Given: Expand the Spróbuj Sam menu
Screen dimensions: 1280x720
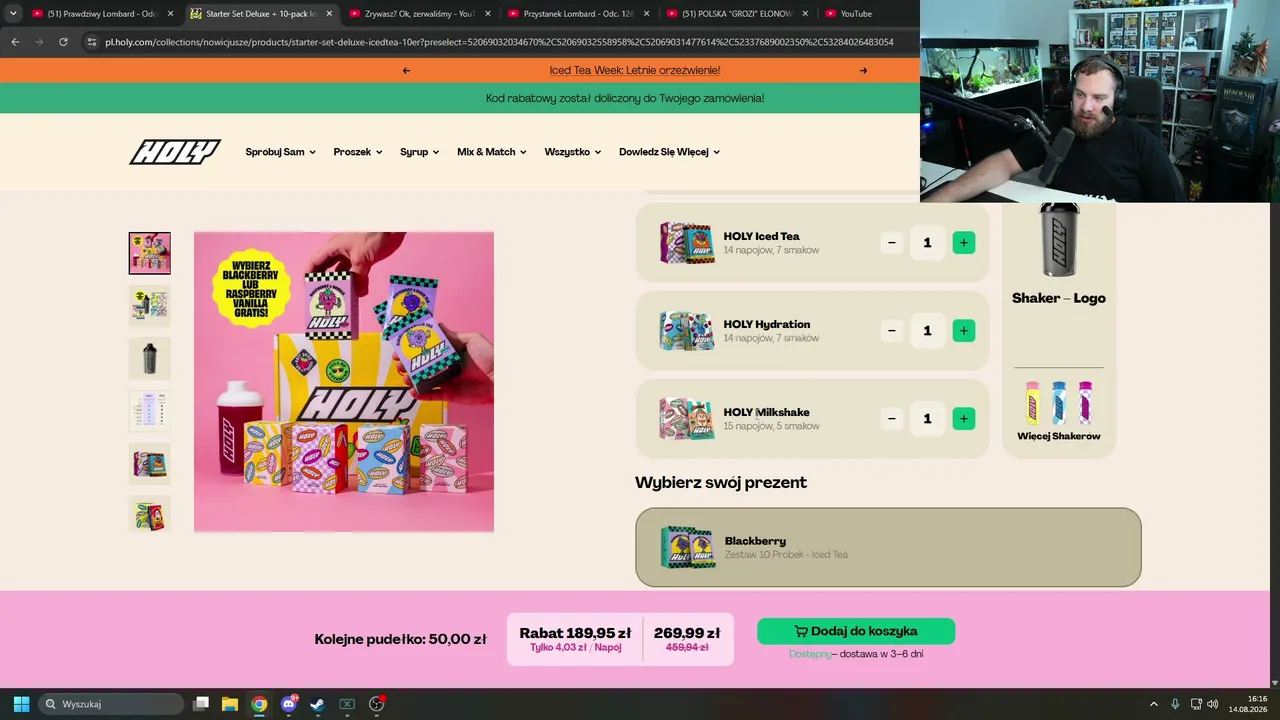Looking at the screenshot, I should point(280,152).
